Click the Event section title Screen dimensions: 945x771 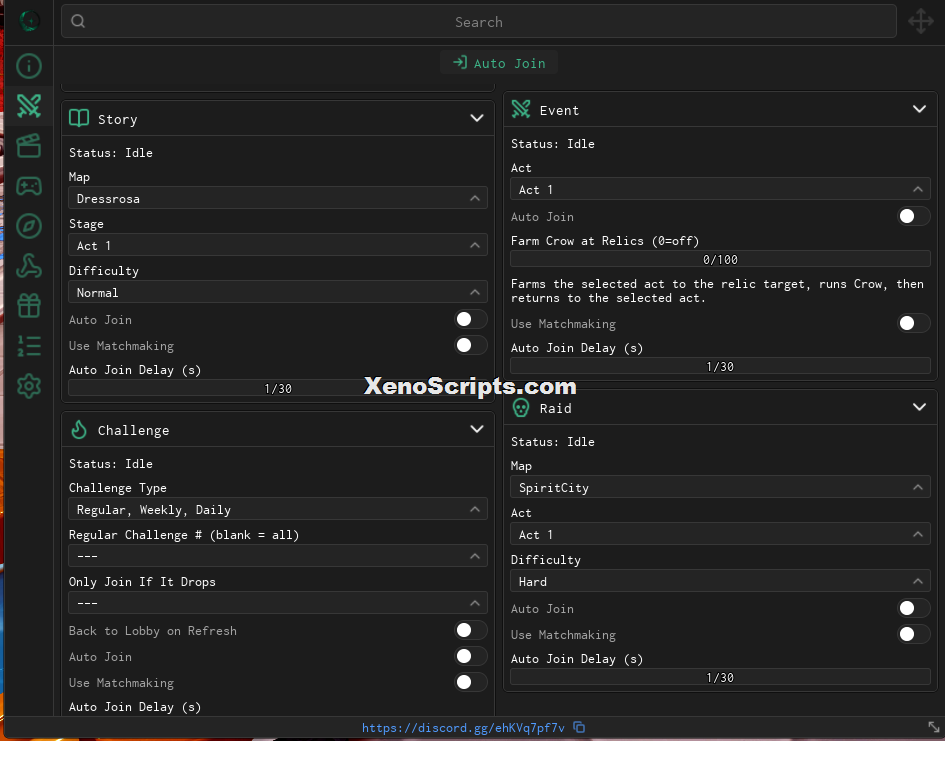(559, 110)
